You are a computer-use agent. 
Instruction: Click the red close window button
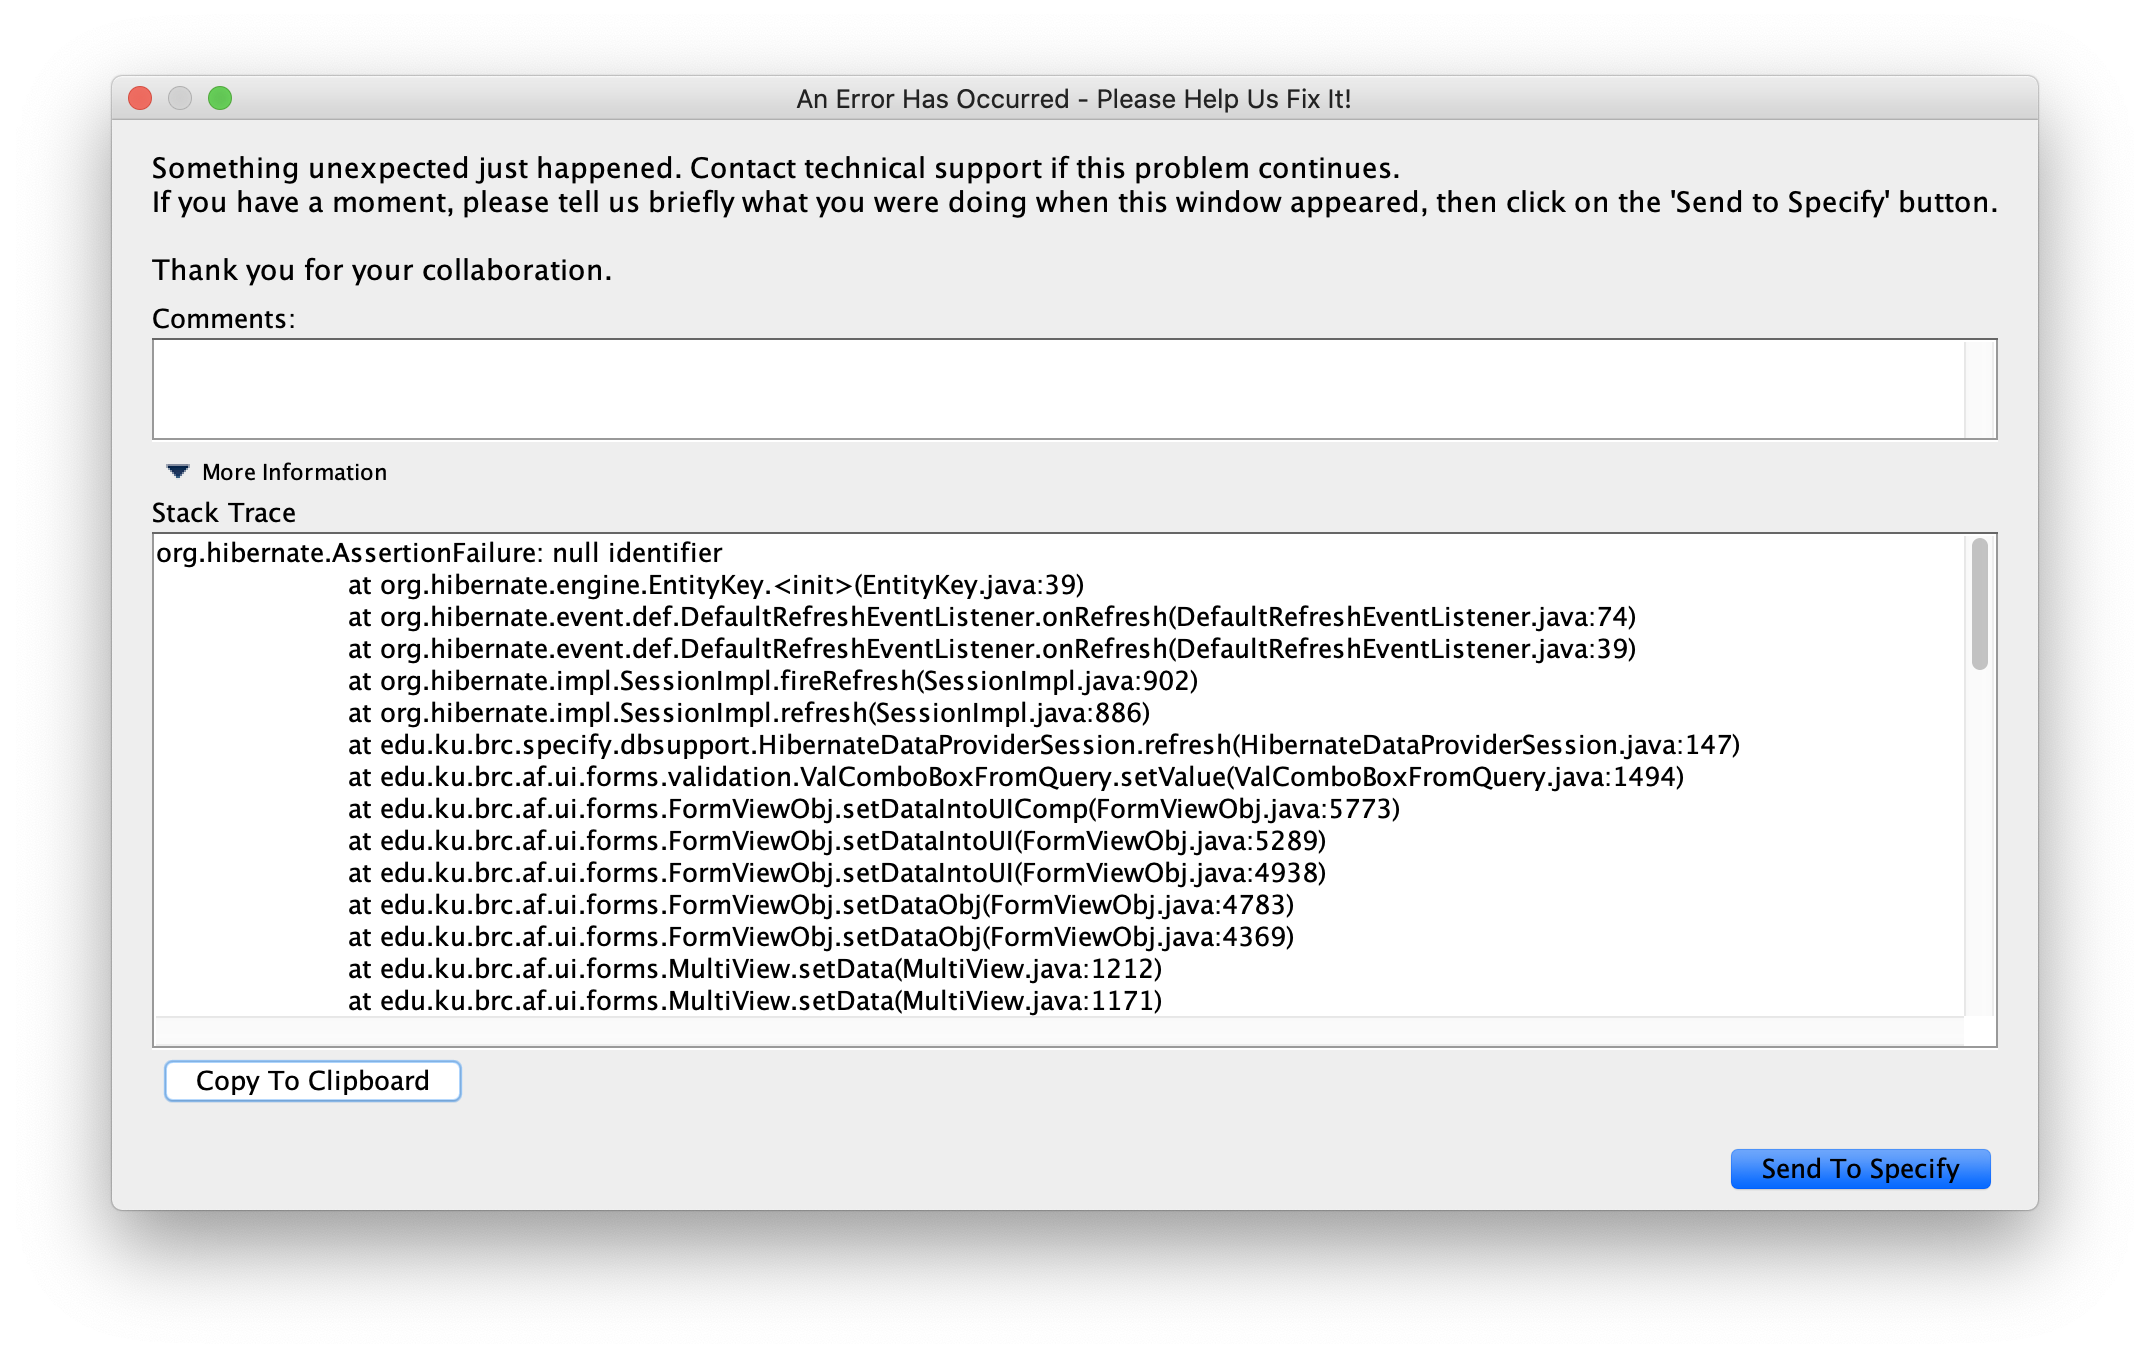[139, 98]
